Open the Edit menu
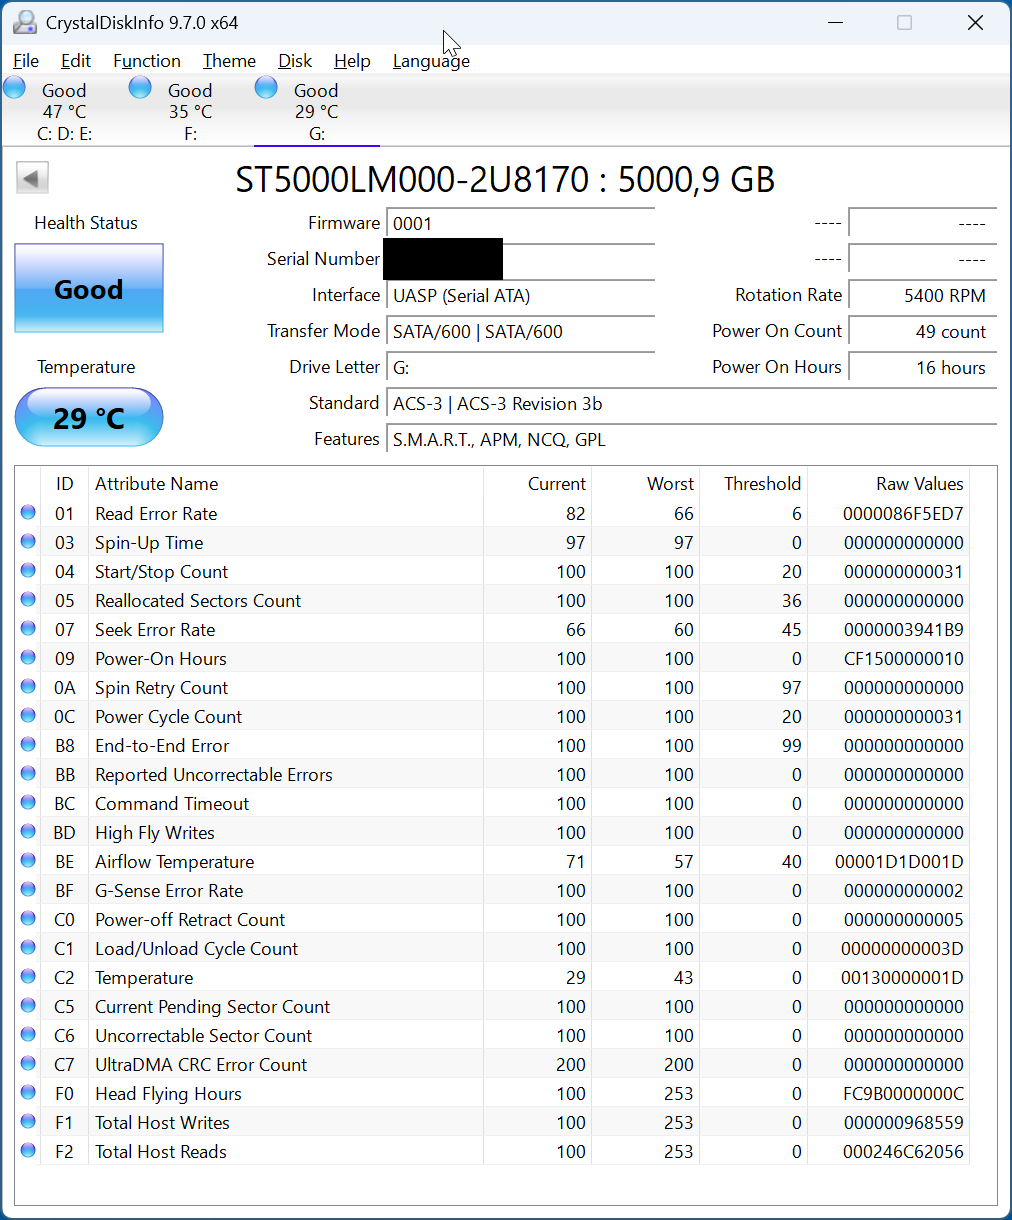The height and width of the screenshot is (1220, 1012). point(76,61)
